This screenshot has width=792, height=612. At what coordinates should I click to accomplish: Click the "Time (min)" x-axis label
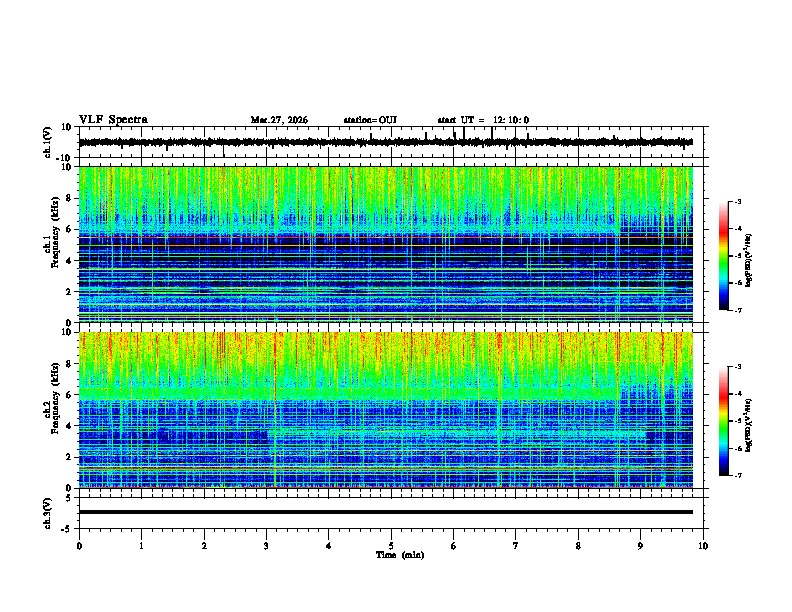[400, 555]
